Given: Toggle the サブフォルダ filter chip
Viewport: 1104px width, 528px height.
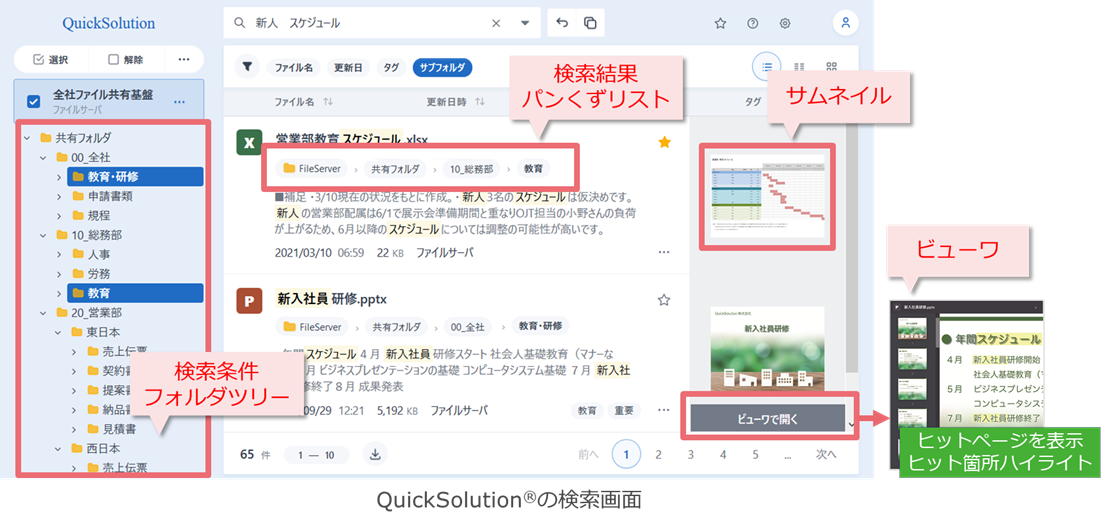Looking at the screenshot, I should pyautogui.click(x=442, y=68).
